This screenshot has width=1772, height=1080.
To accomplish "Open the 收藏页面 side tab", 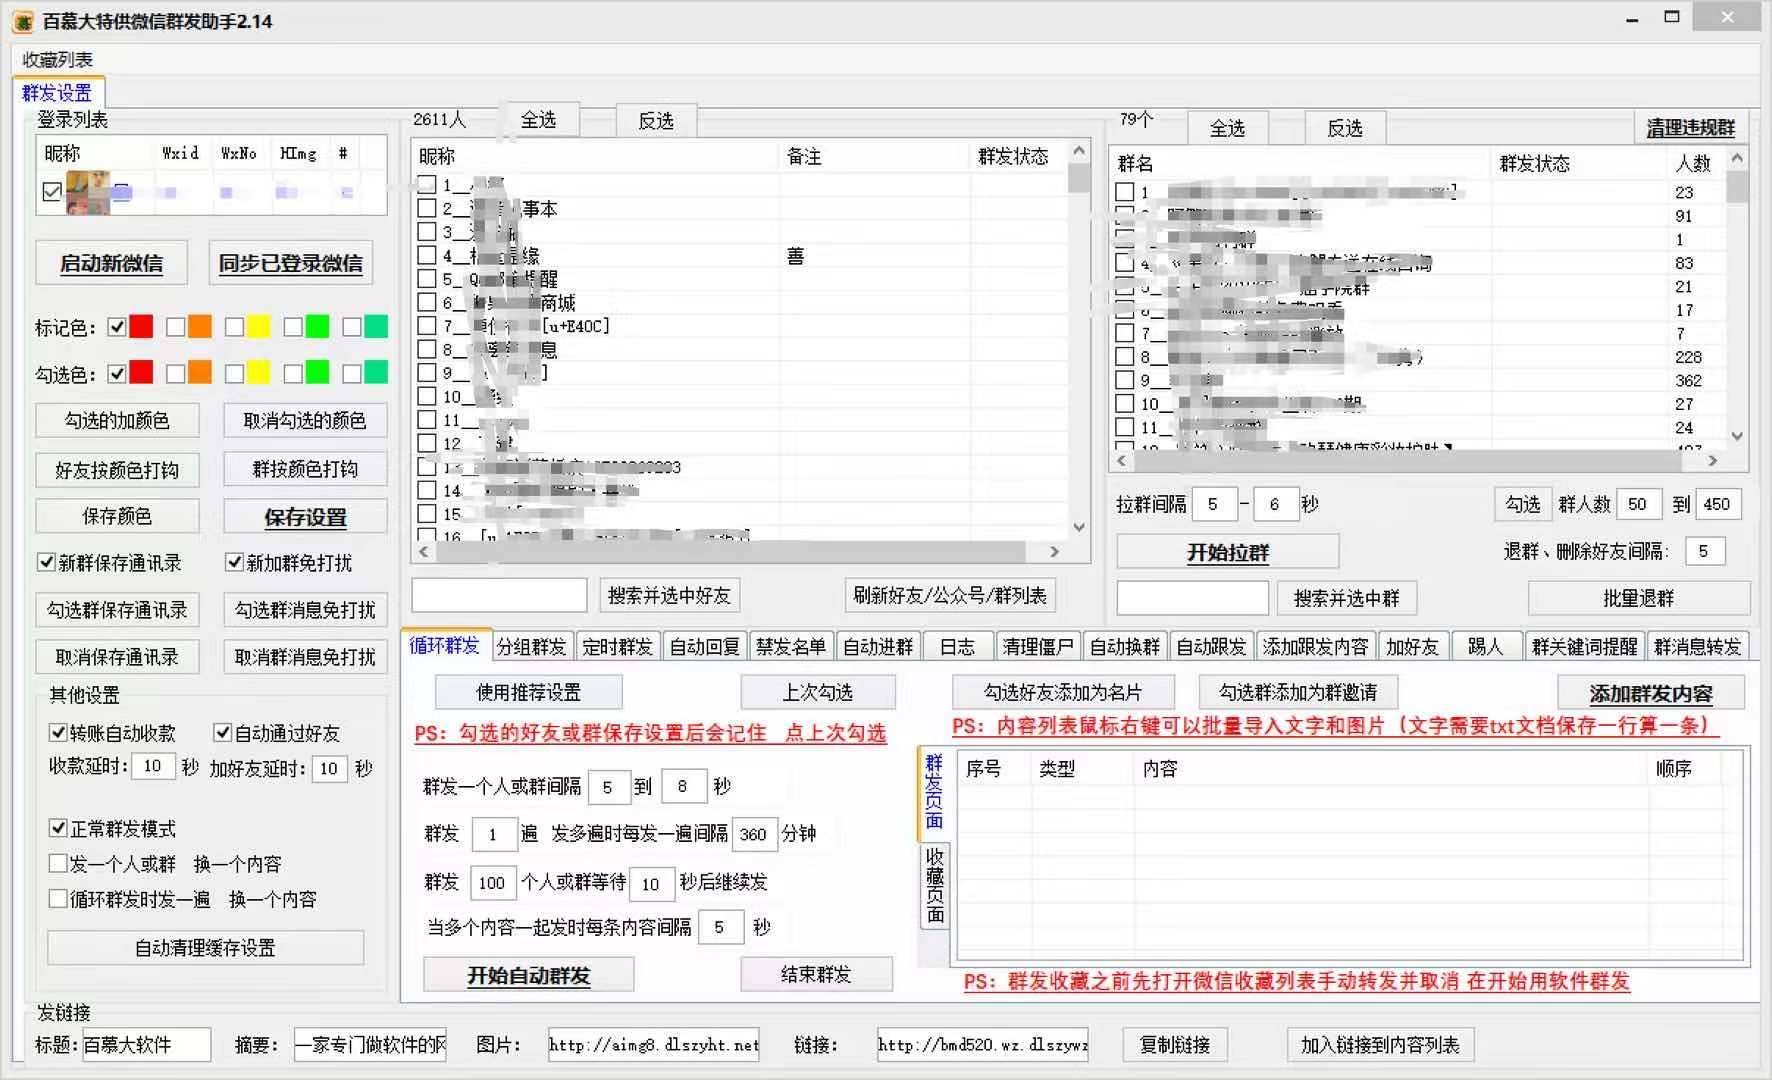I will click(x=933, y=888).
